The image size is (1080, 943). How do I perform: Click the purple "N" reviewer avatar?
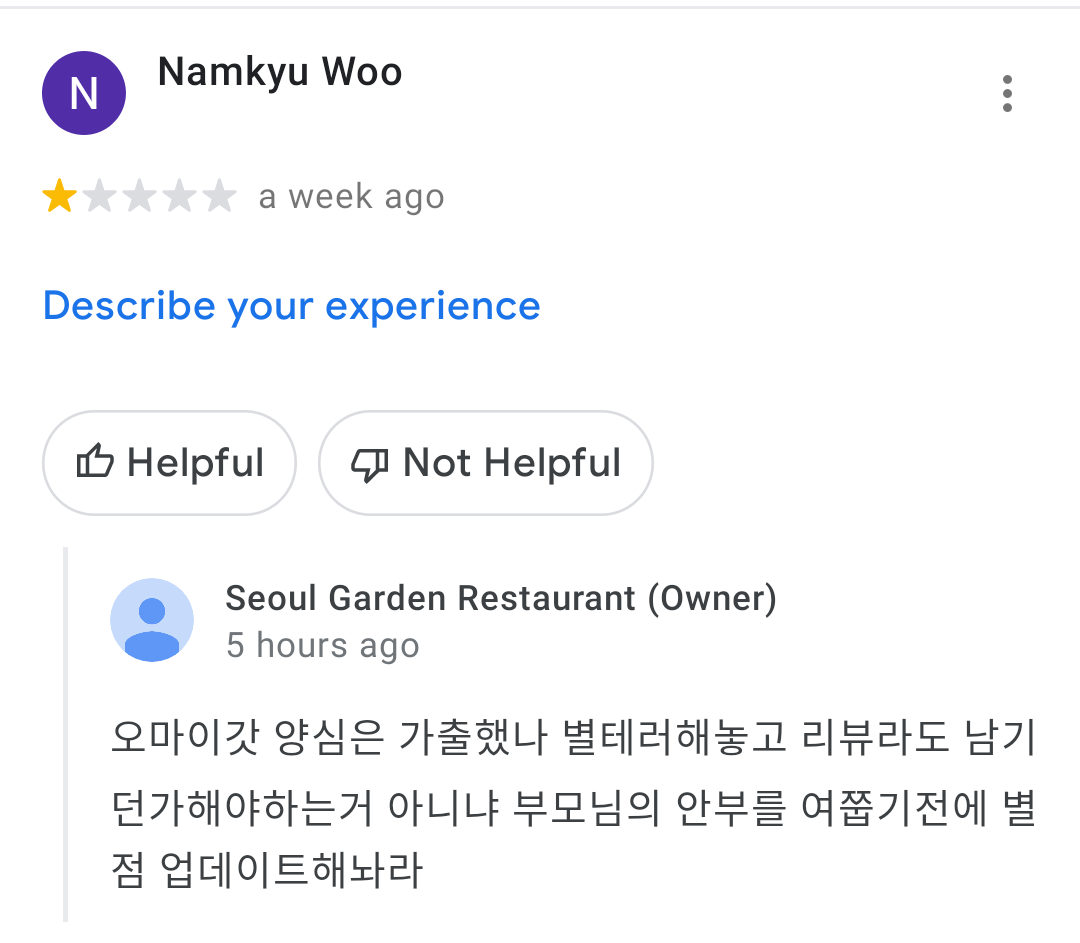pyautogui.click(x=84, y=93)
